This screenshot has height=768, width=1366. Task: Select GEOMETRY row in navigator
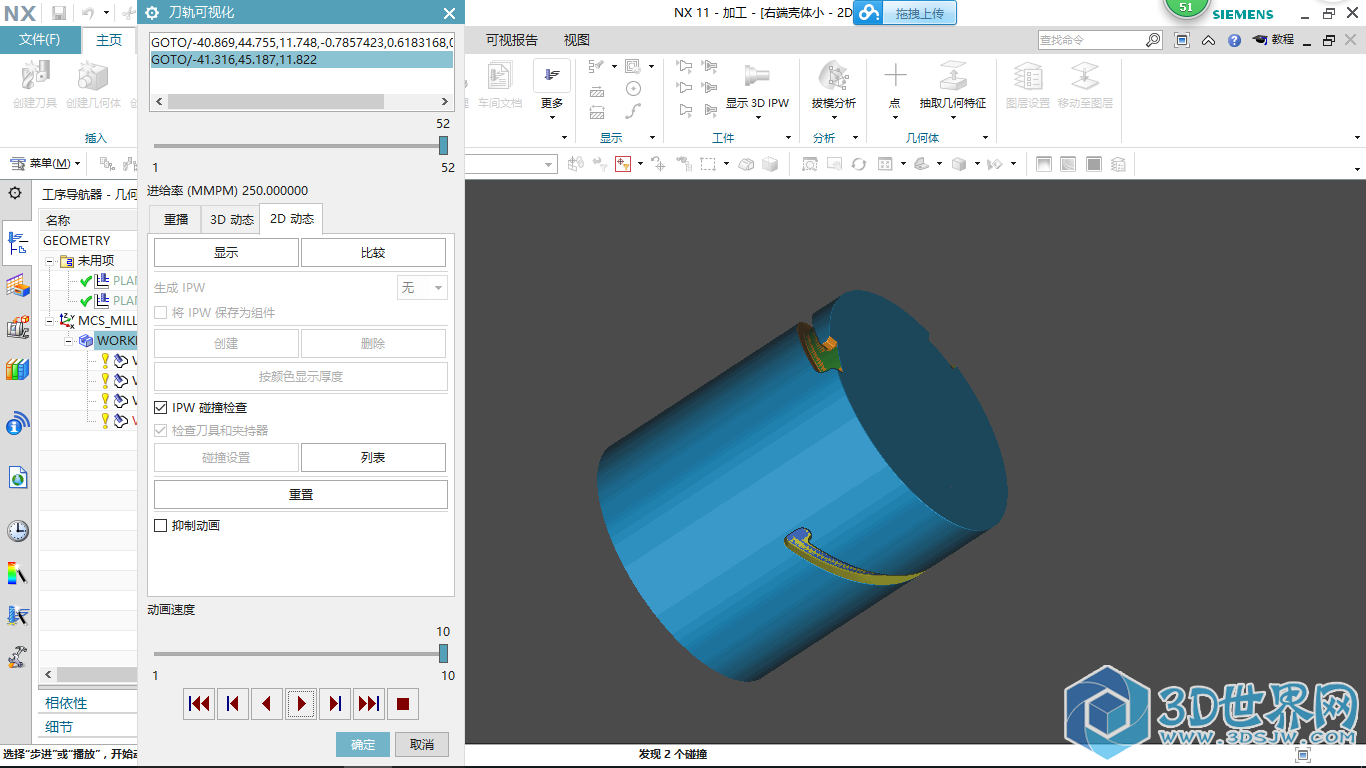pyautogui.click(x=88, y=241)
